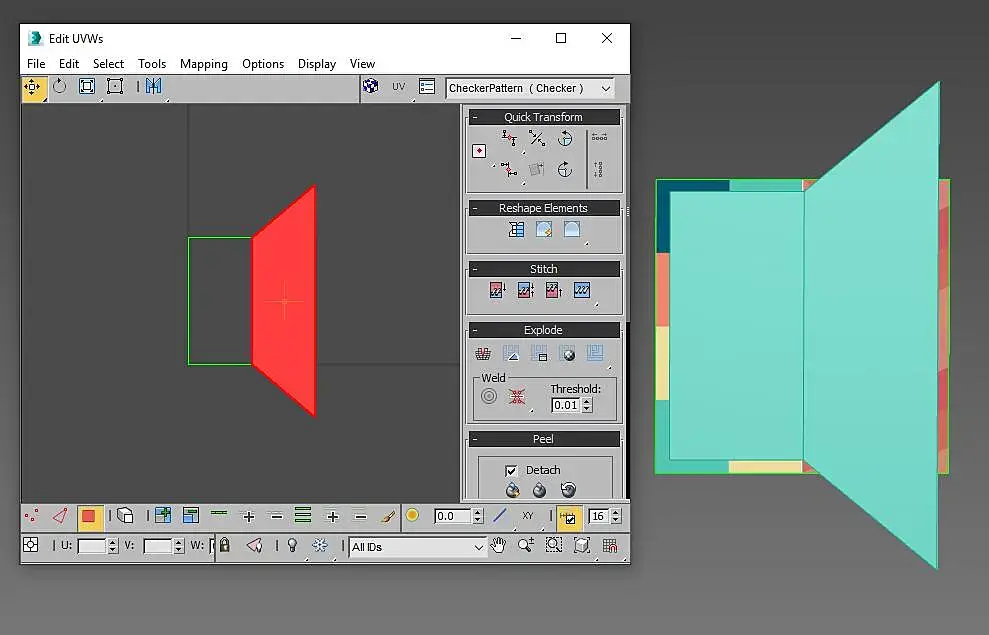This screenshot has width=989, height=635.
Task: Click the texture list options icon
Action: (x=427, y=86)
